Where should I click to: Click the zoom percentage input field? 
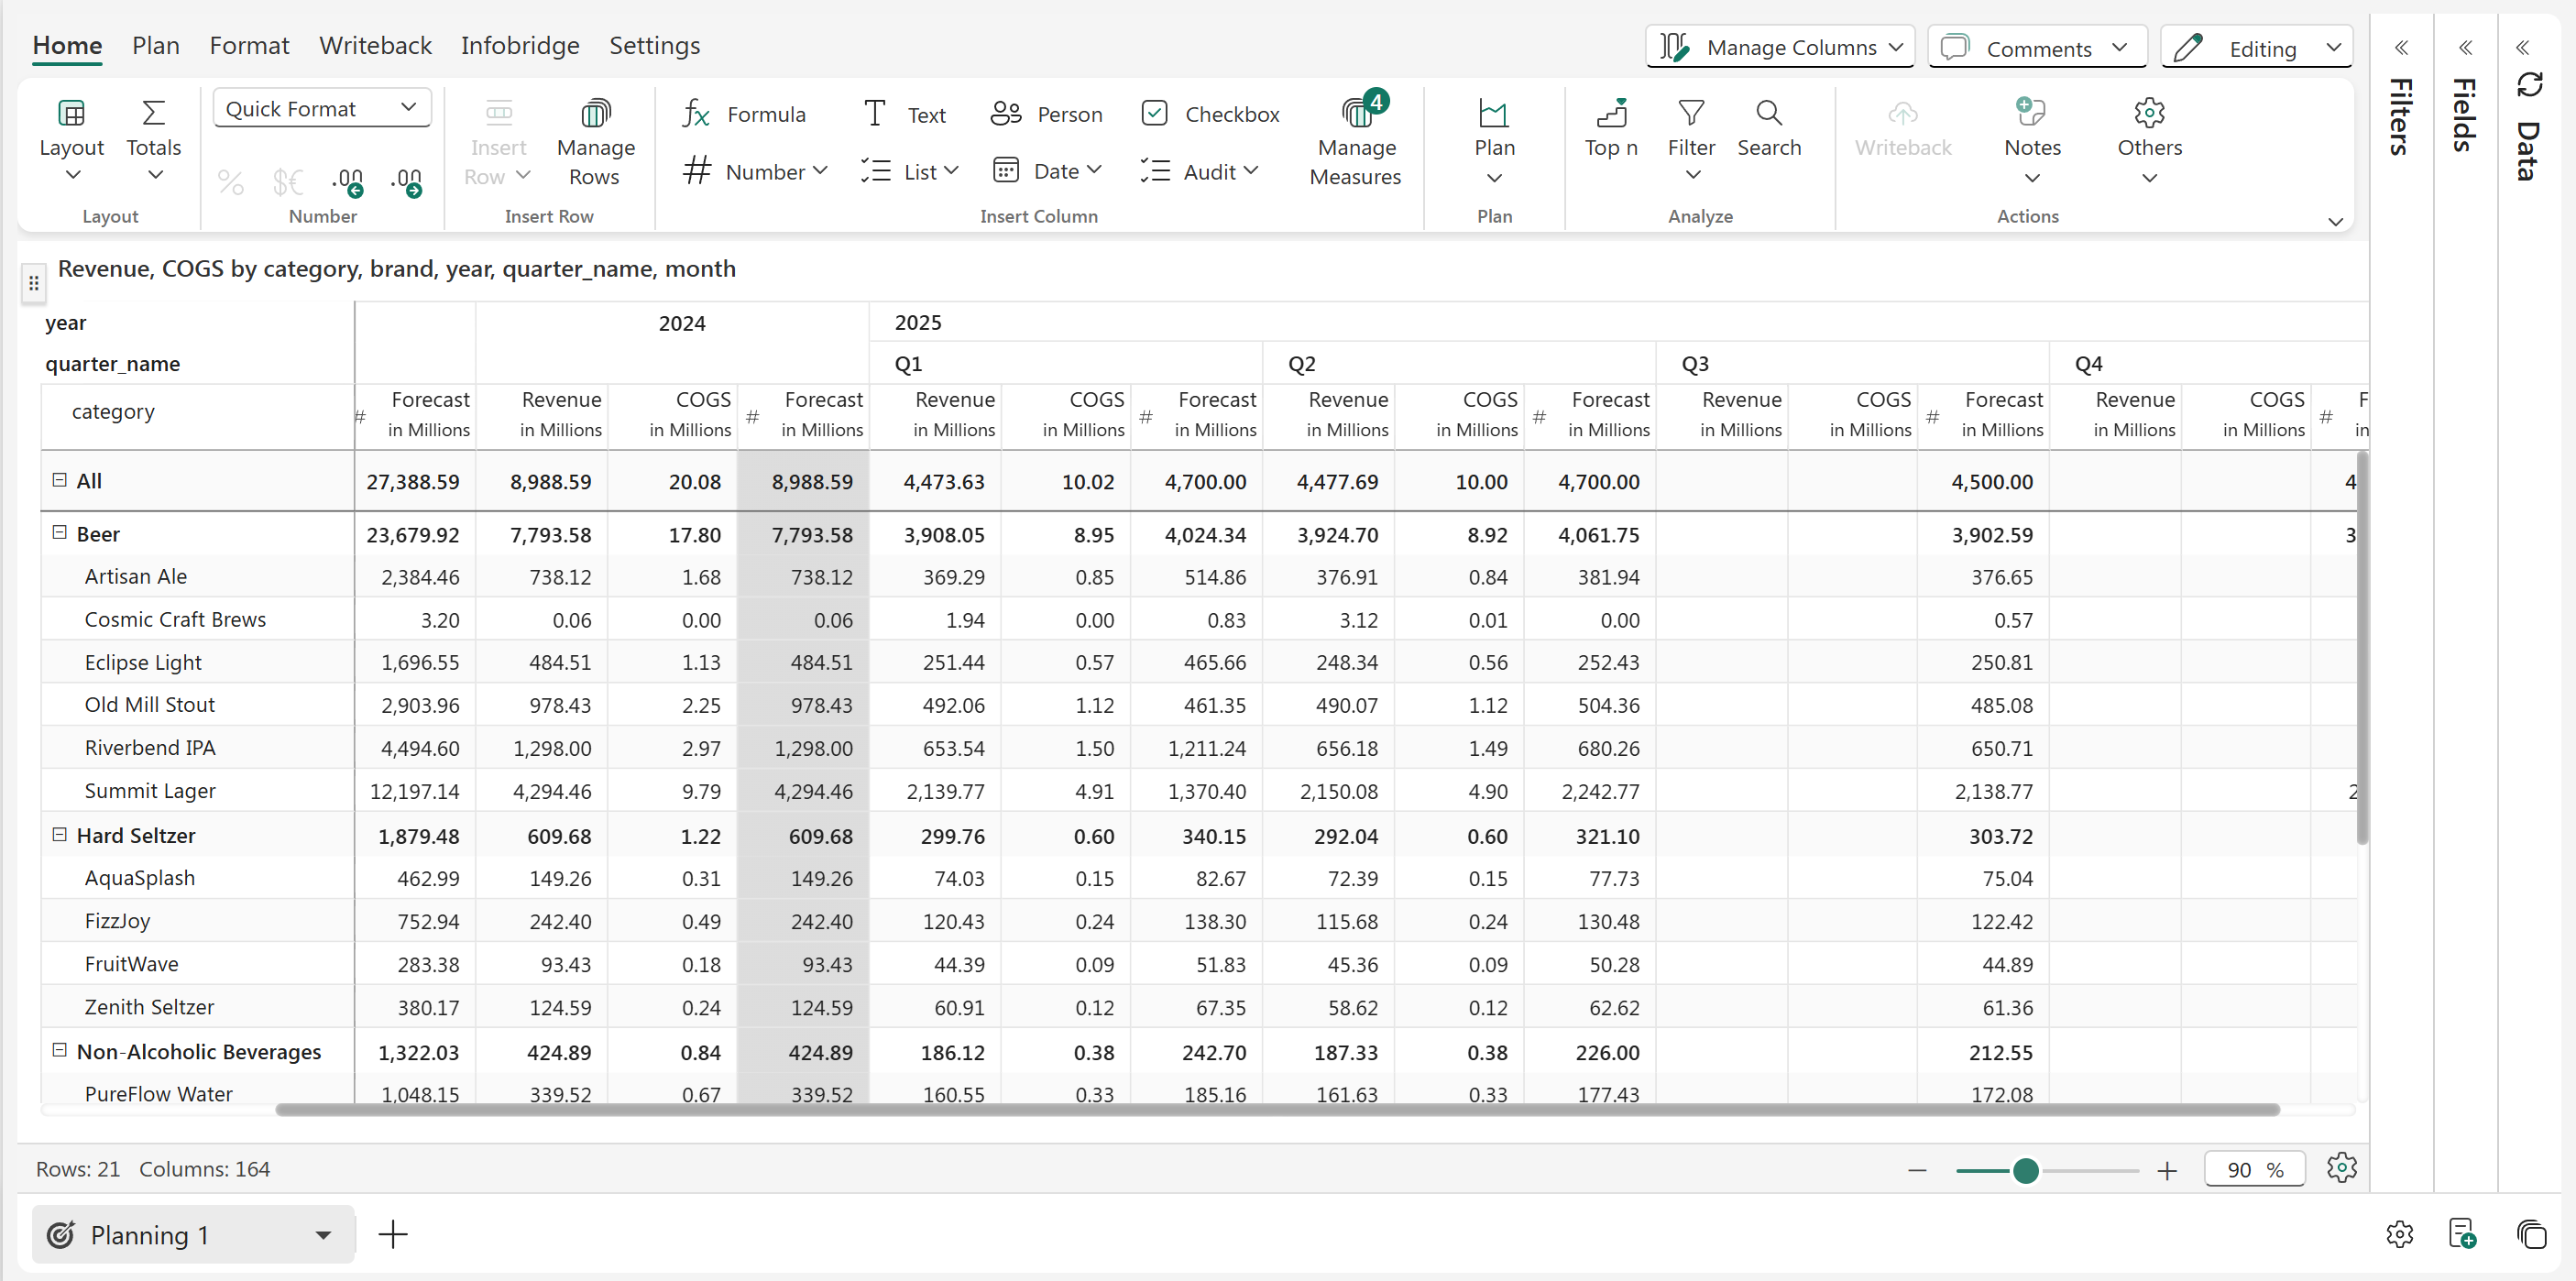point(2240,1170)
